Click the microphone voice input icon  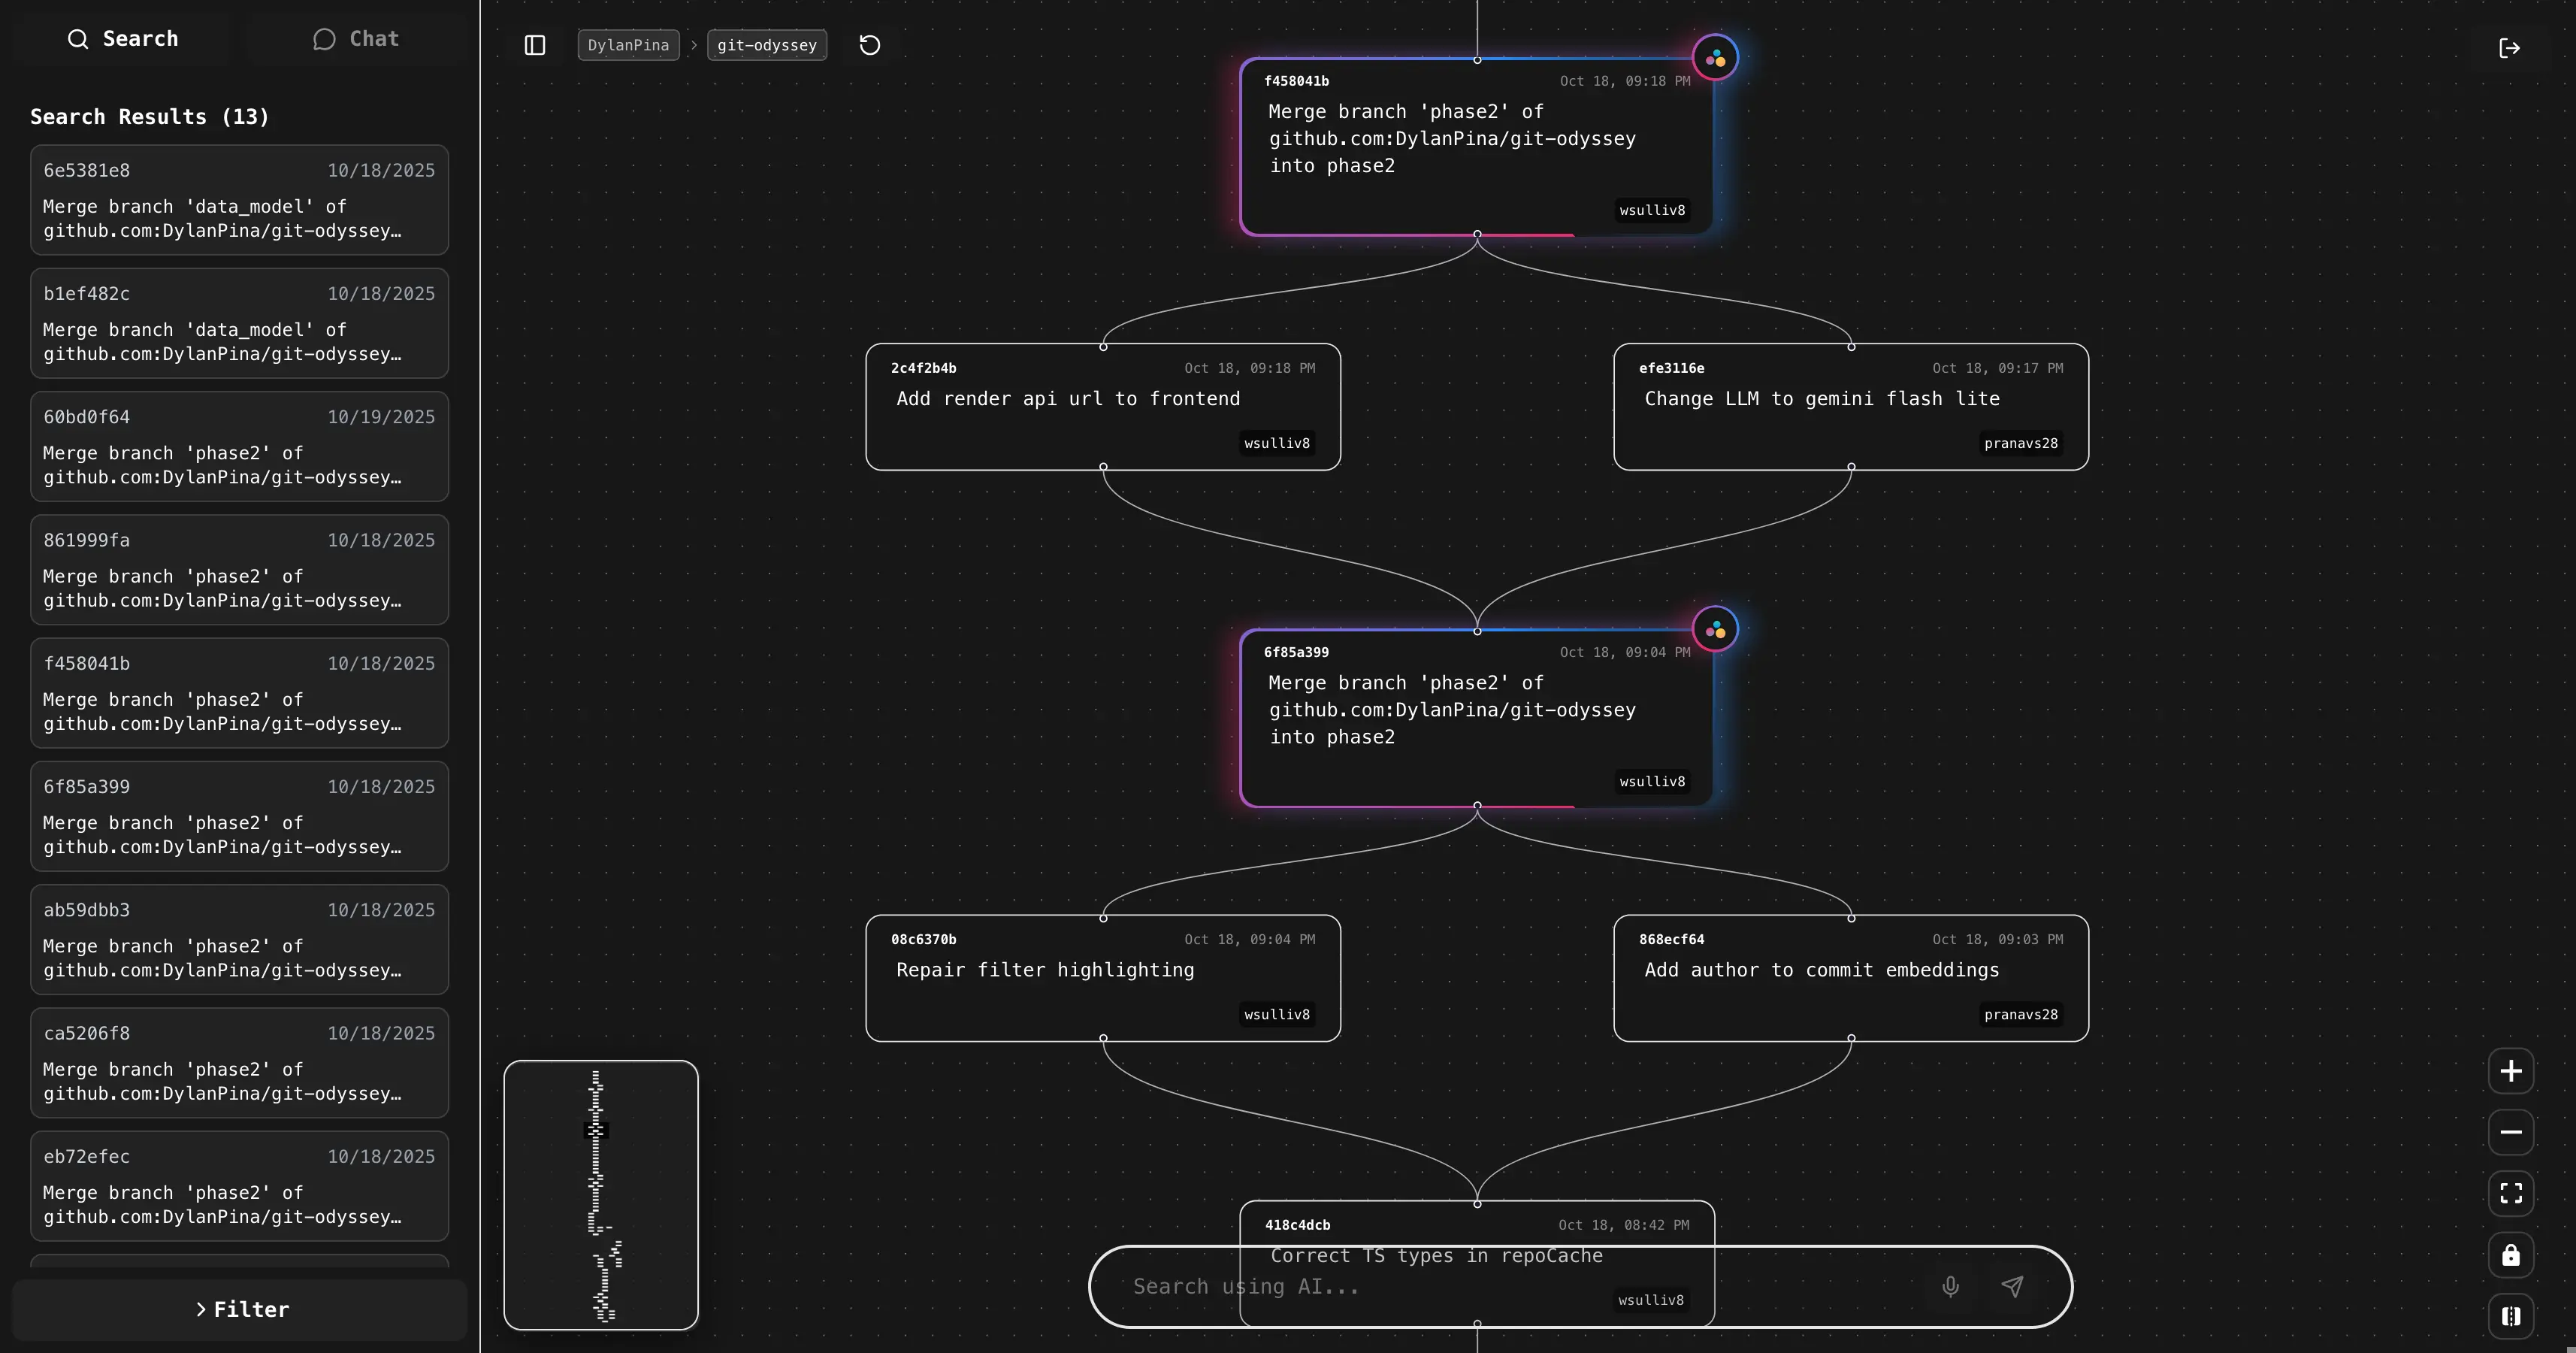coord(1950,1286)
